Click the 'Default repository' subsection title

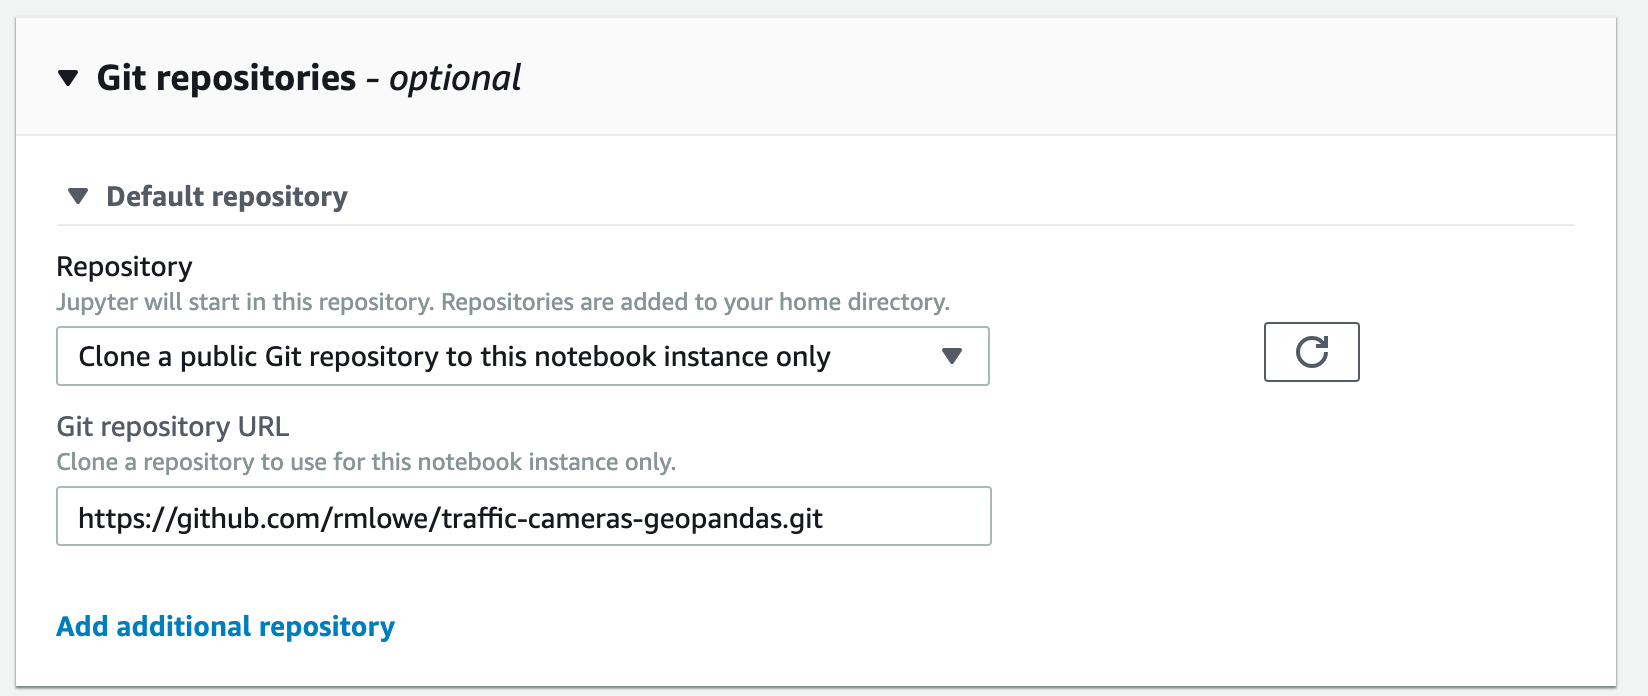click(227, 196)
